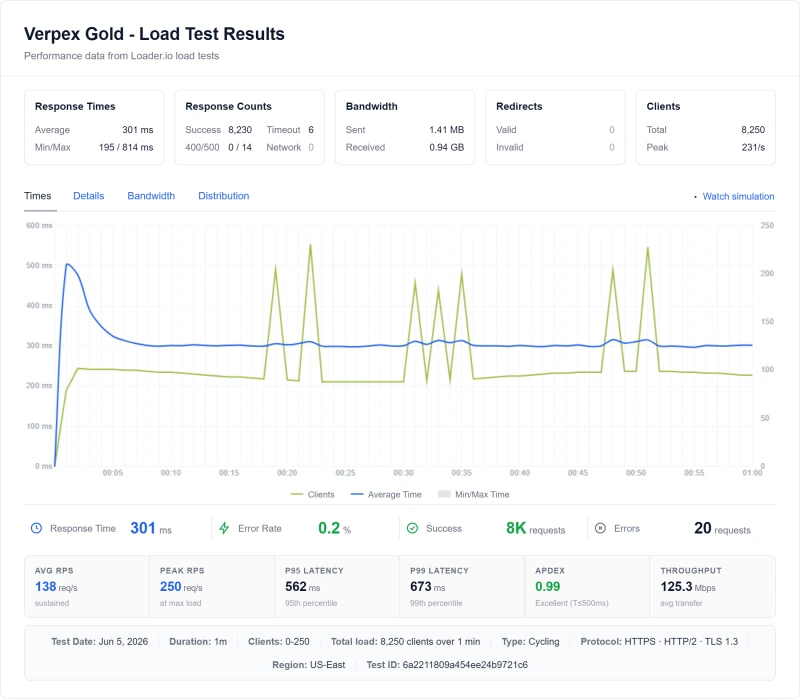Click the 00:30 marker on chart time axis

tap(403, 473)
